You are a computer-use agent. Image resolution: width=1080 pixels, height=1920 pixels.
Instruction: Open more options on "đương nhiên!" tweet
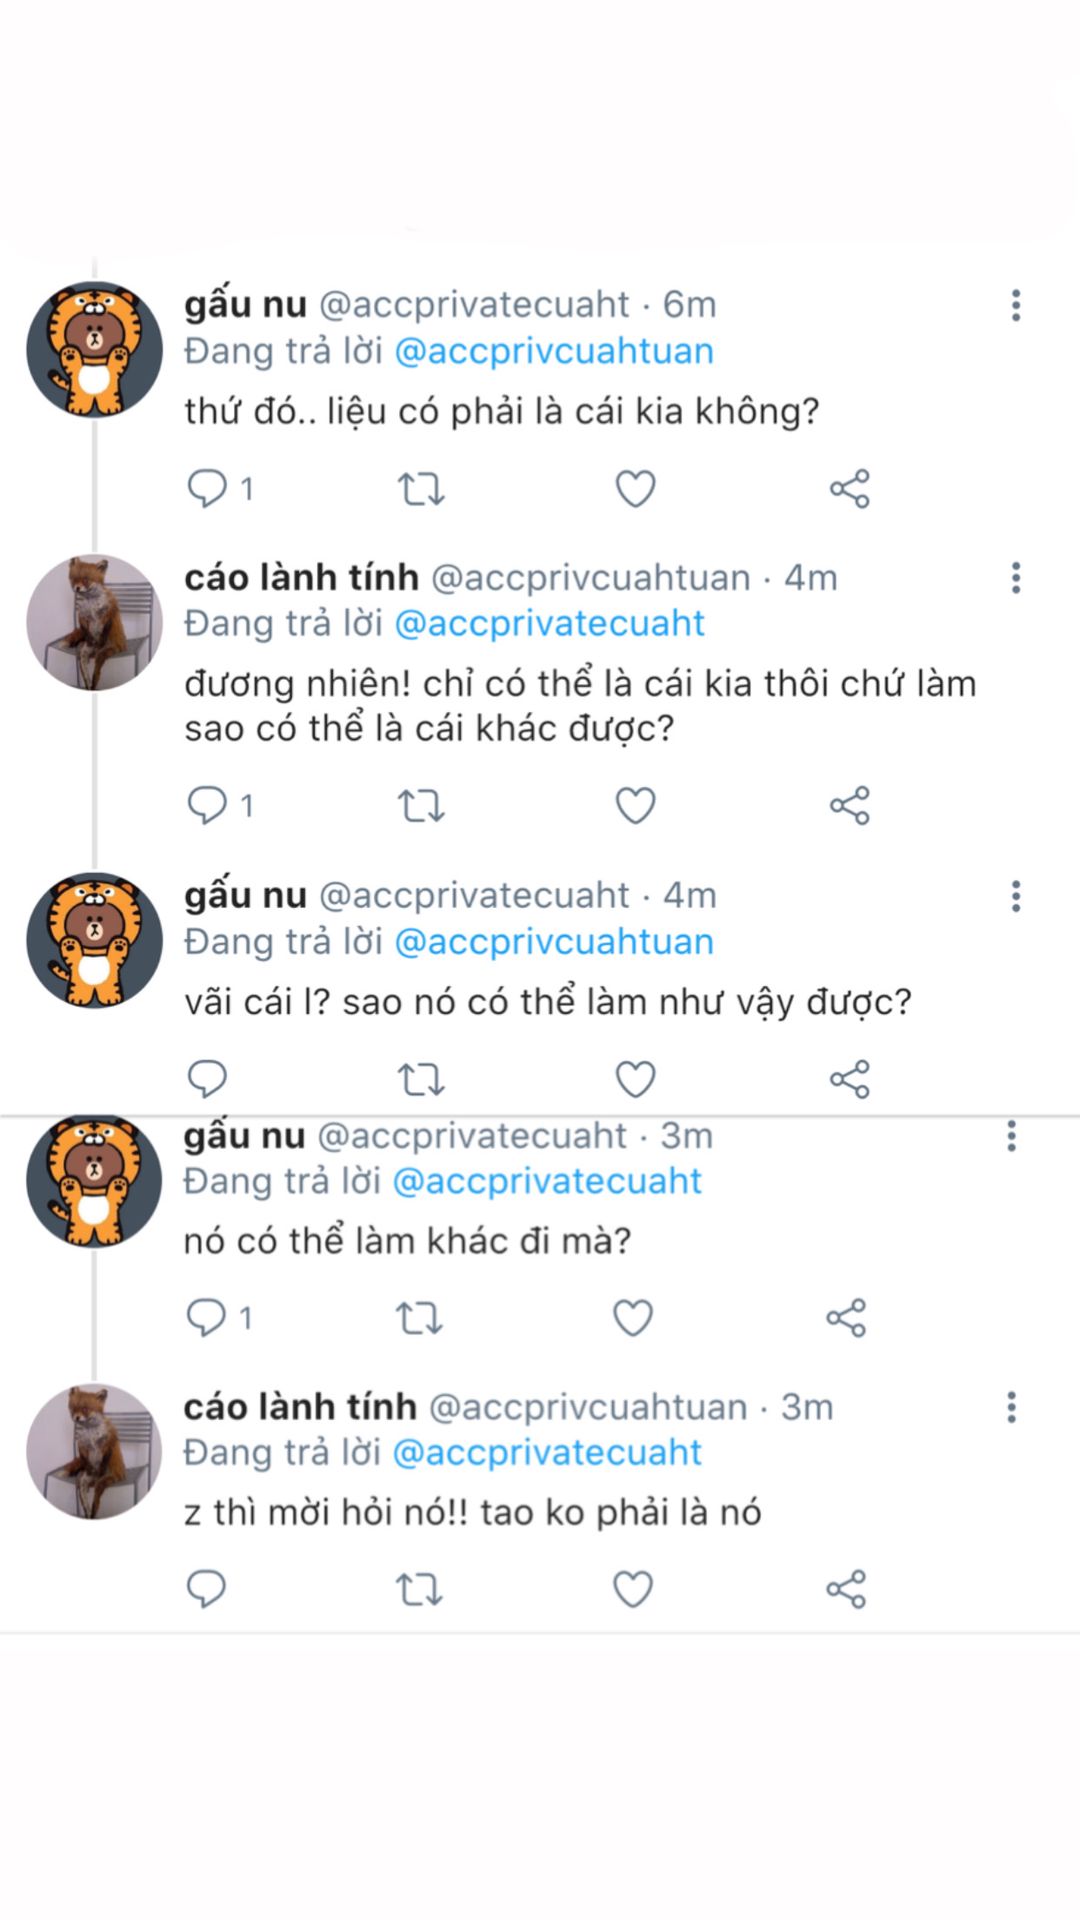pyautogui.click(x=1016, y=578)
